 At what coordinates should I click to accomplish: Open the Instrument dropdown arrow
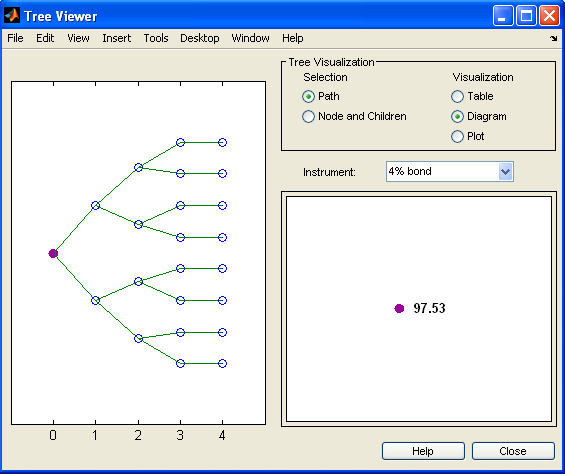tap(505, 172)
